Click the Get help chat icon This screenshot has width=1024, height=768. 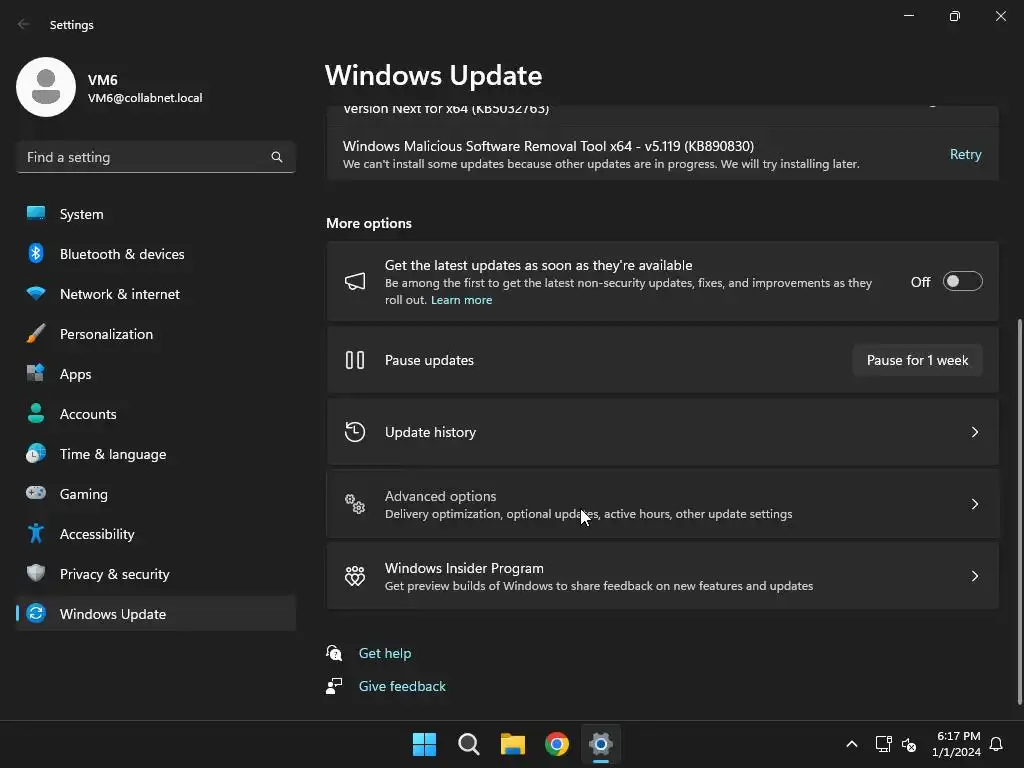click(334, 652)
